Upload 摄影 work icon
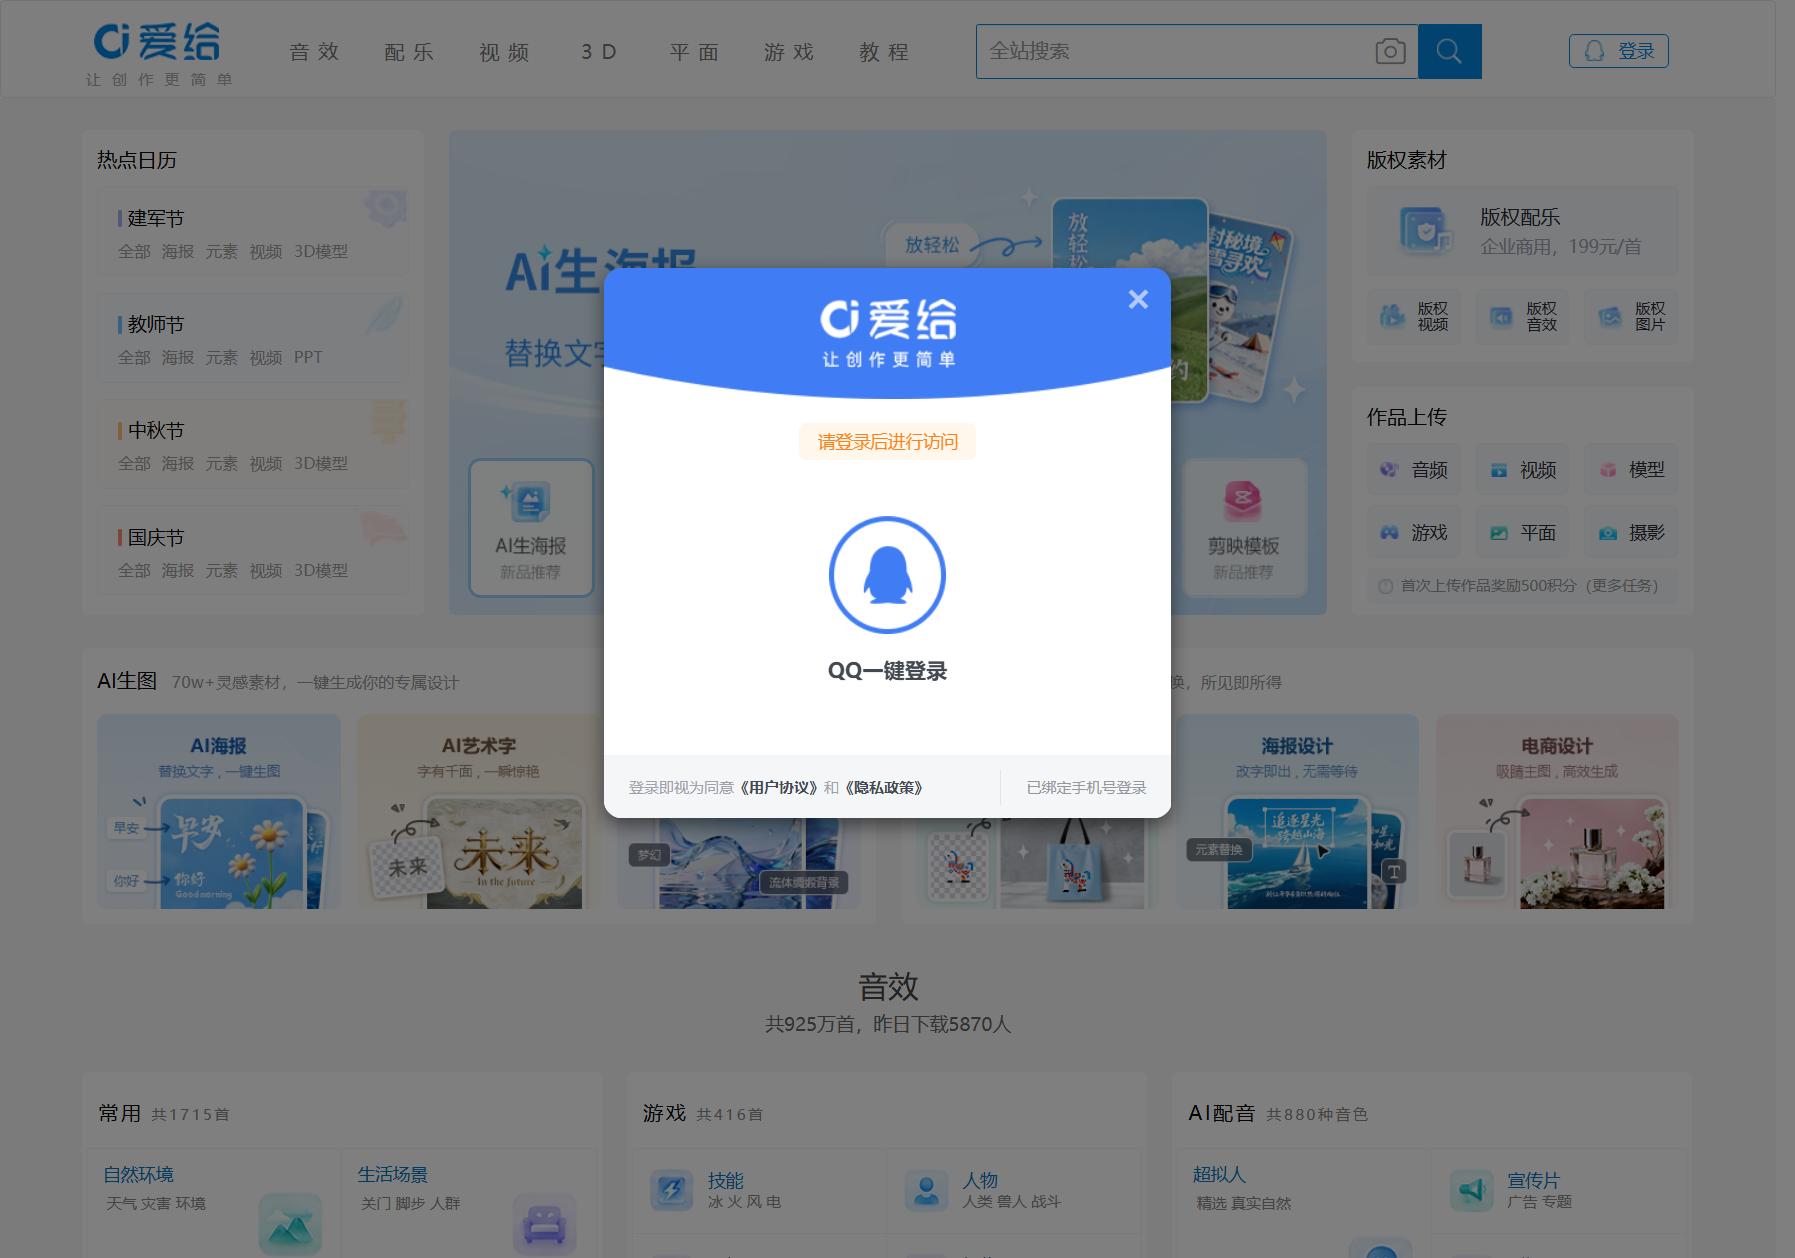 pos(1608,533)
